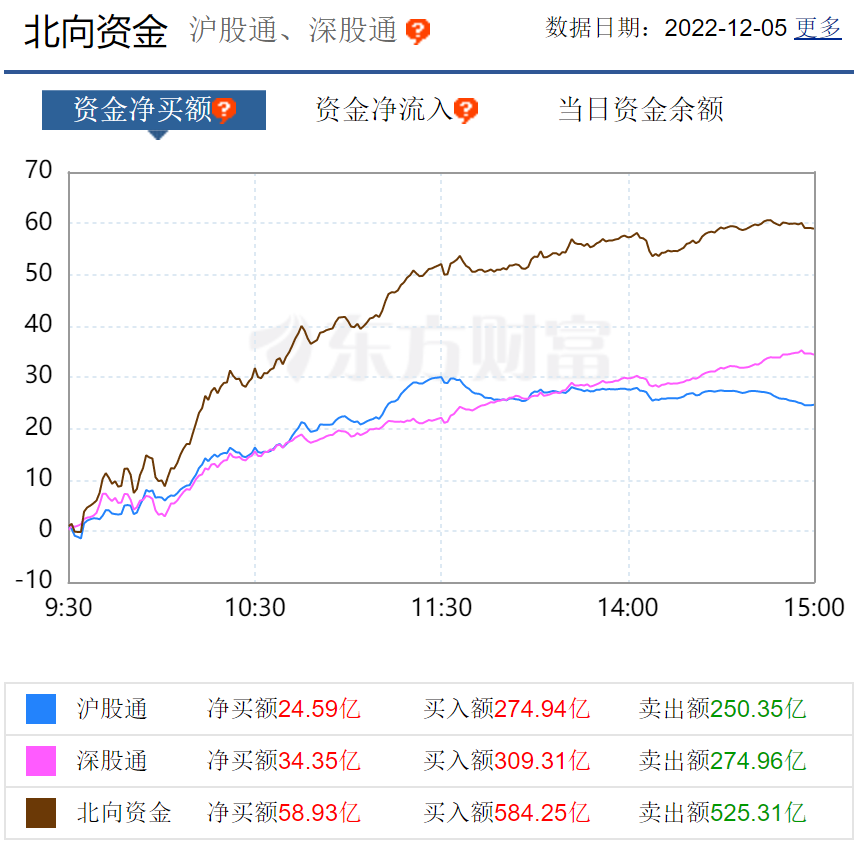Screen dimensions: 854x849
Task: Click the 买入额309.31亿 cell
Action: [507, 761]
